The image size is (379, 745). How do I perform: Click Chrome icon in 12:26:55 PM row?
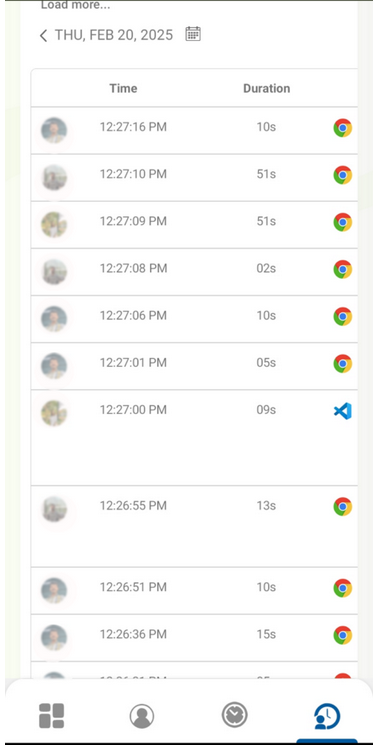coord(342,506)
